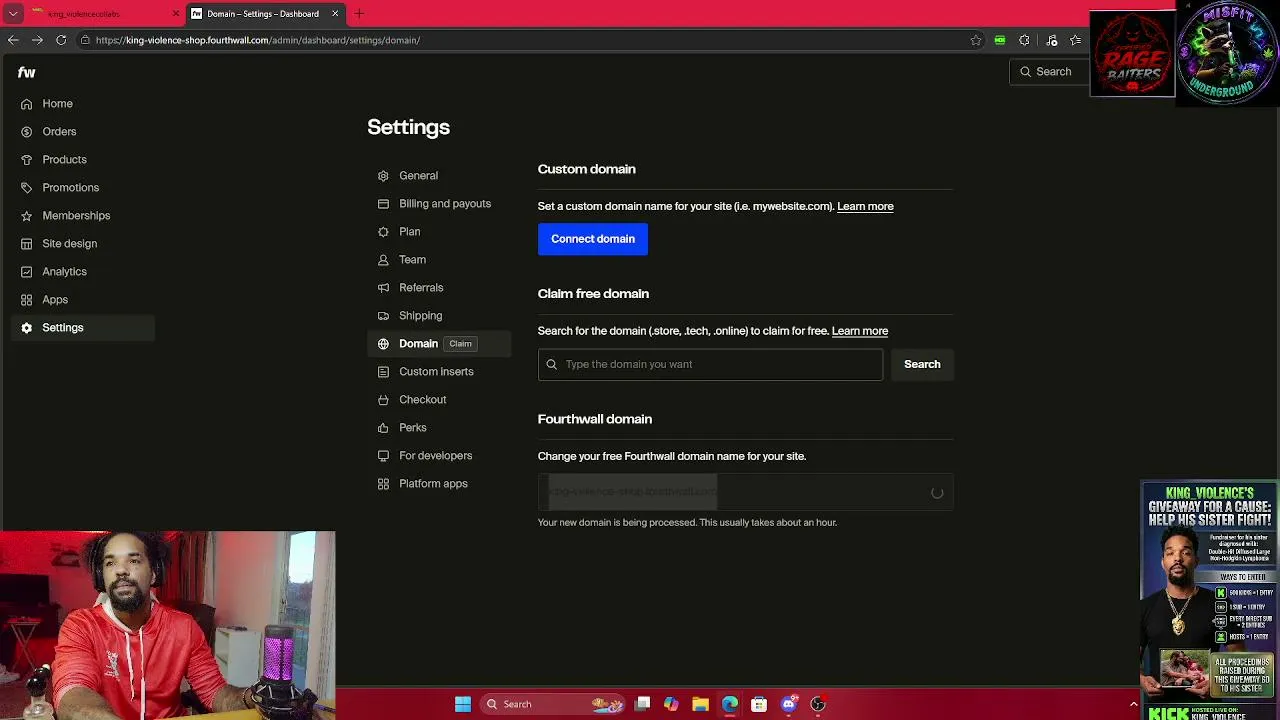Select the Products tag icon in sidebar
The width and height of the screenshot is (1280, 720).
point(26,160)
